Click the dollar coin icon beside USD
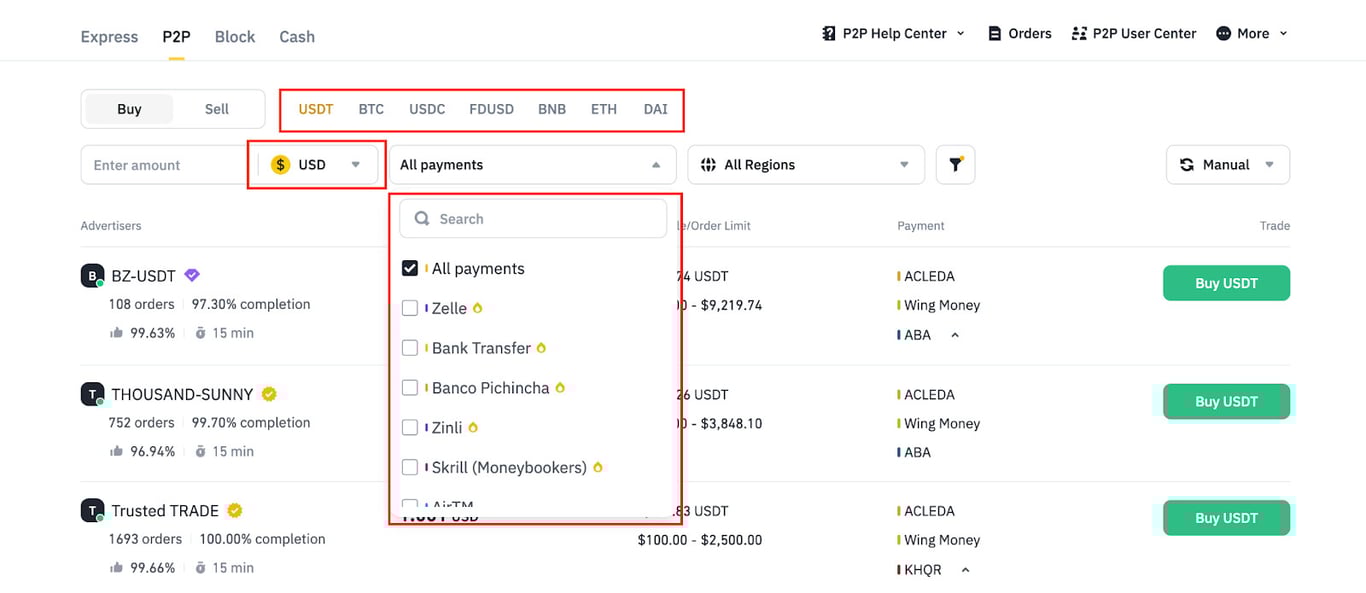This screenshot has width=1366, height=593. (281, 164)
